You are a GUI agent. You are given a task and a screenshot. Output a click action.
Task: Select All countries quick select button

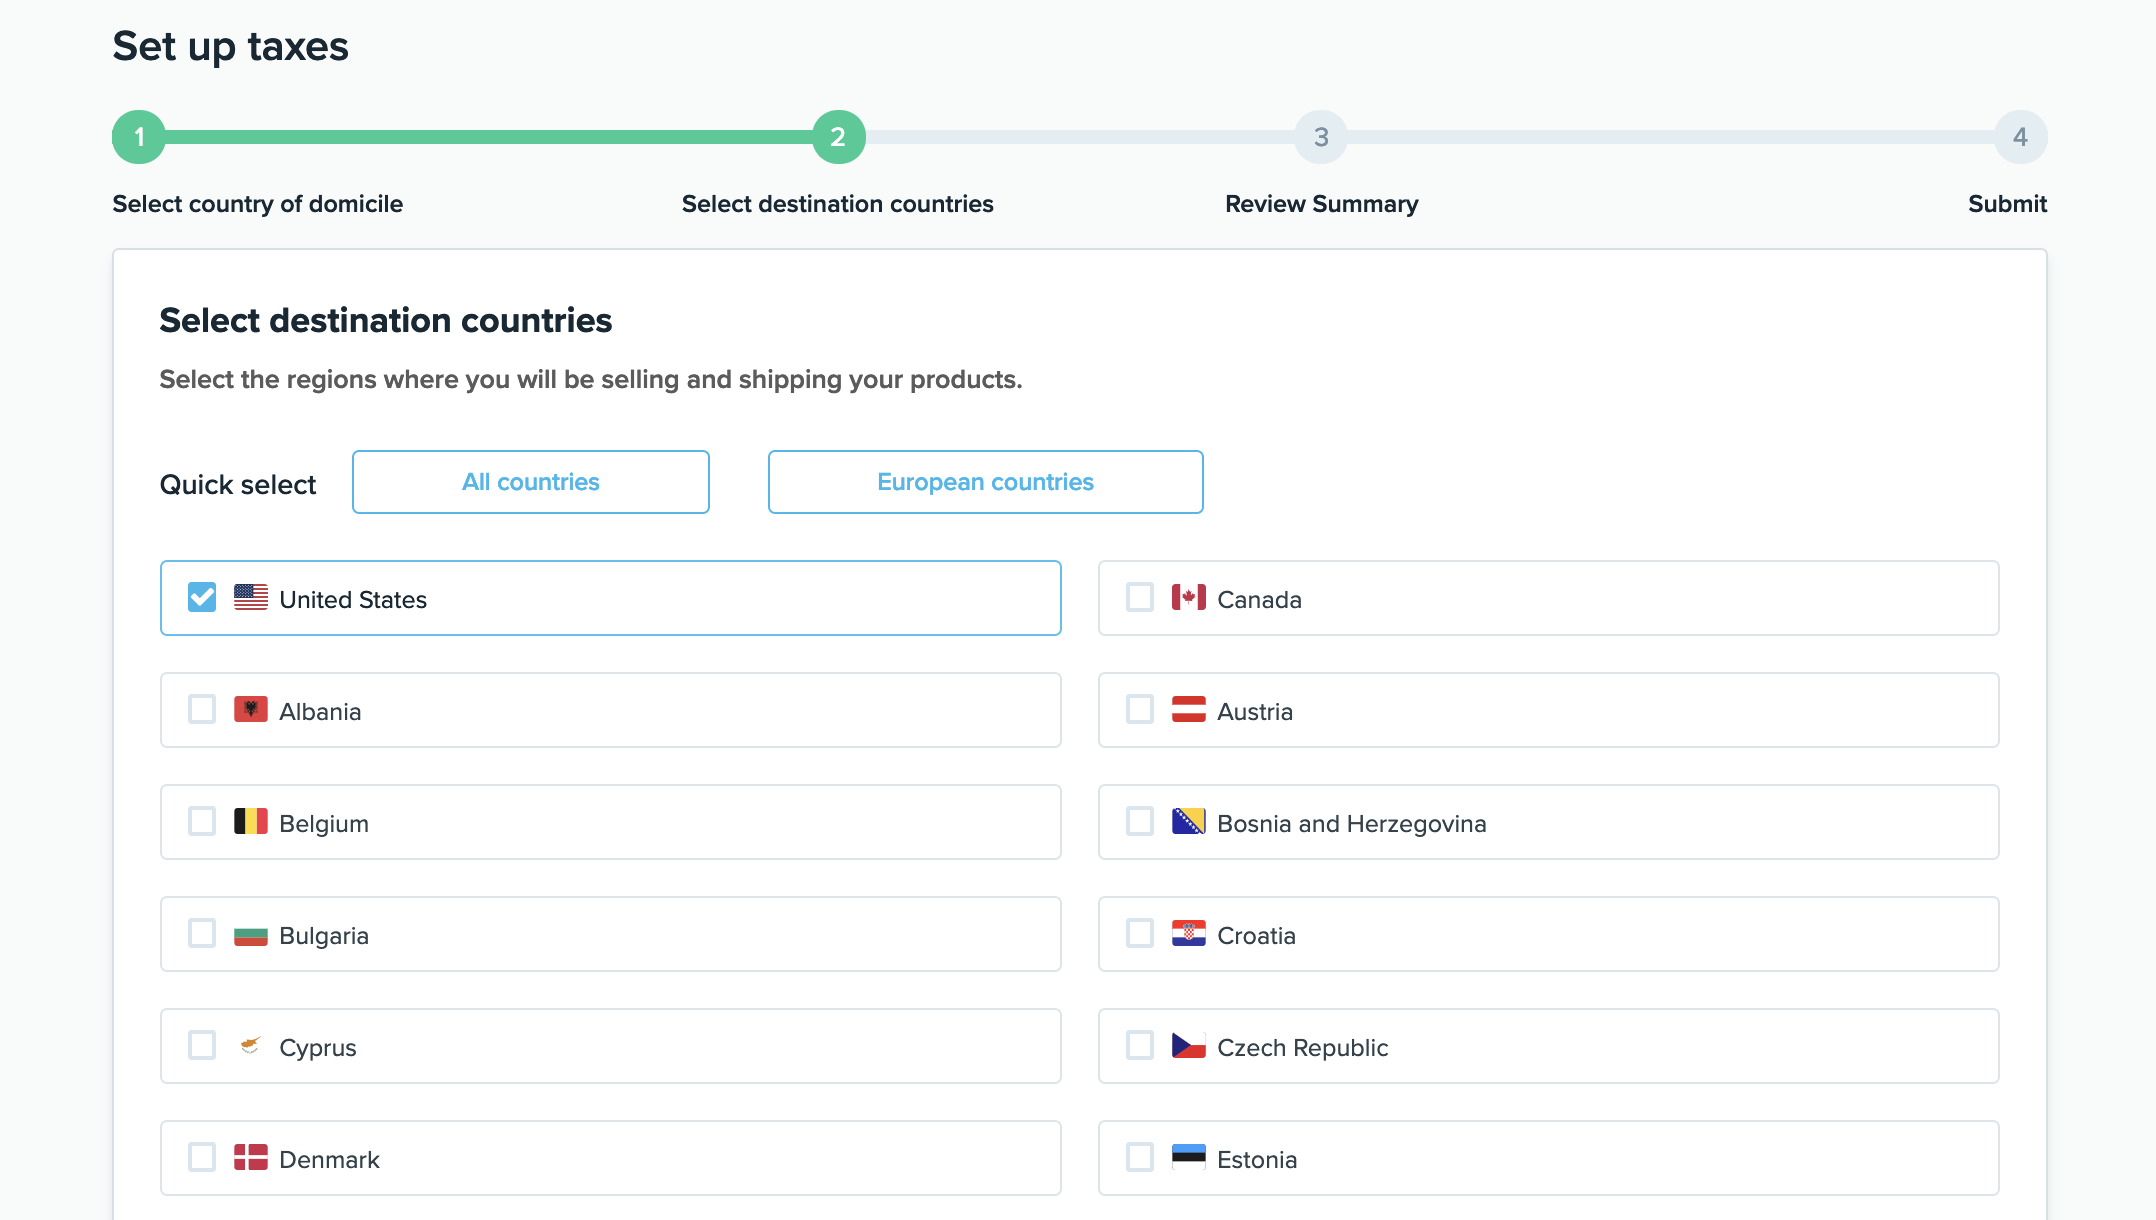coord(531,482)
